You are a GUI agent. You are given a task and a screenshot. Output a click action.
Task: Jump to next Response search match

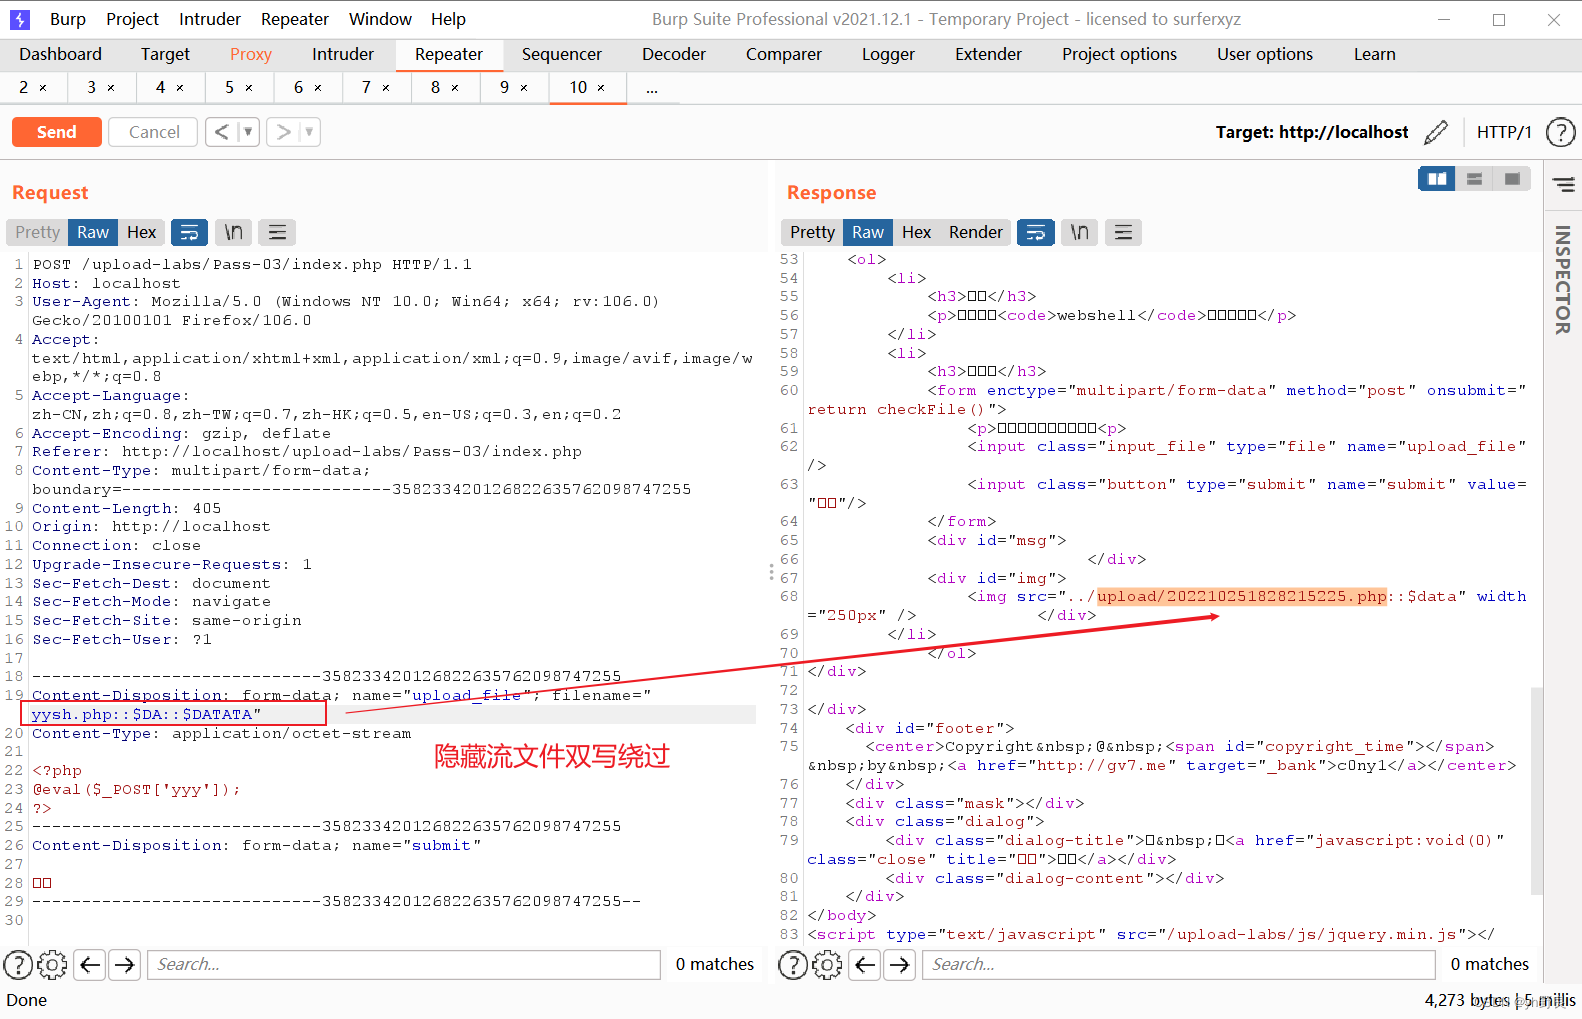[x=900, y=965]
